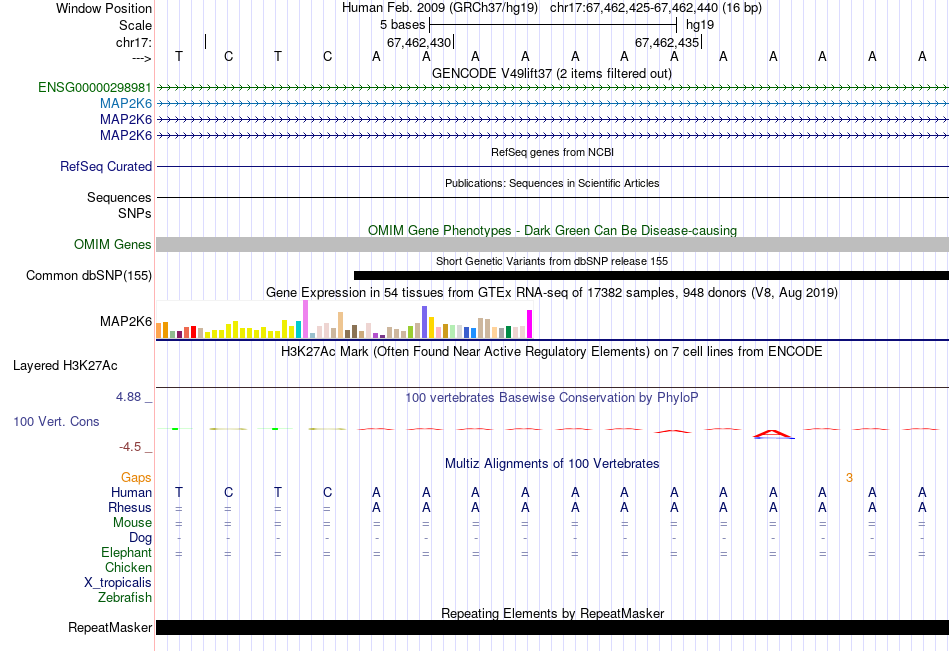Screen dimensions: 950x651
Task: Click the 67,462,435 position marker
Action: click(668, 42)
